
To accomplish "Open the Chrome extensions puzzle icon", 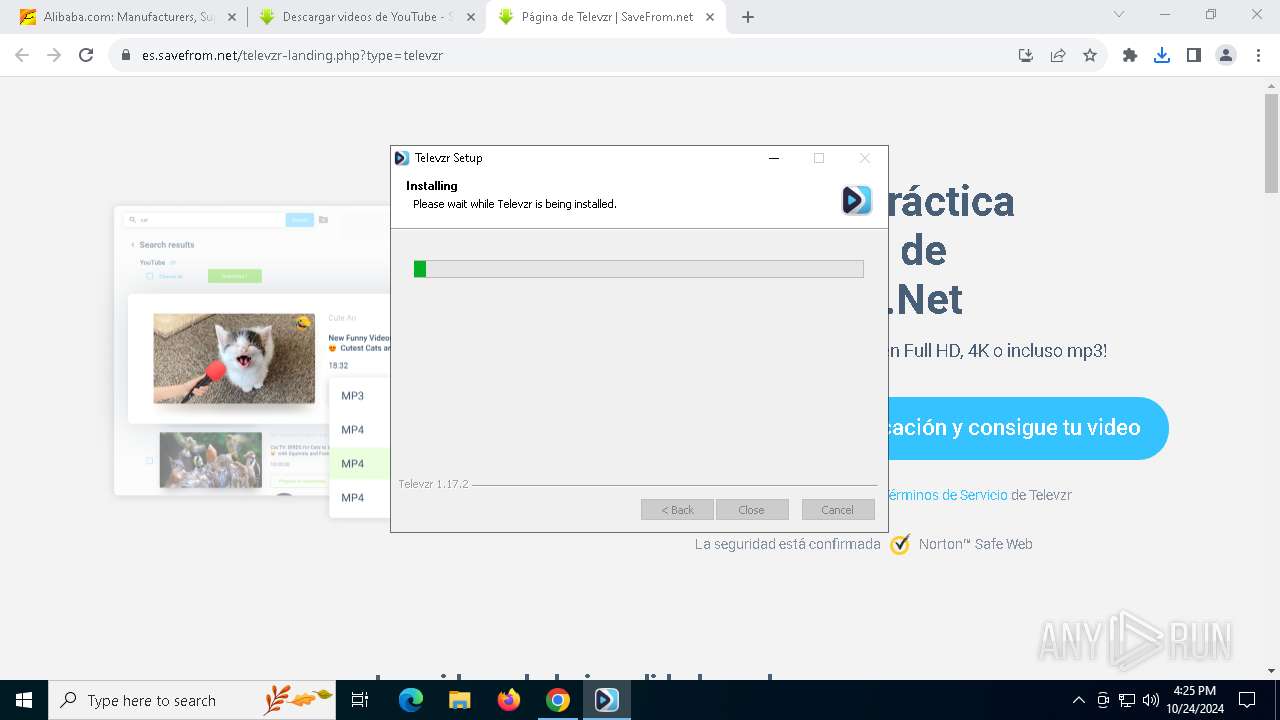I will [1130, 56].
